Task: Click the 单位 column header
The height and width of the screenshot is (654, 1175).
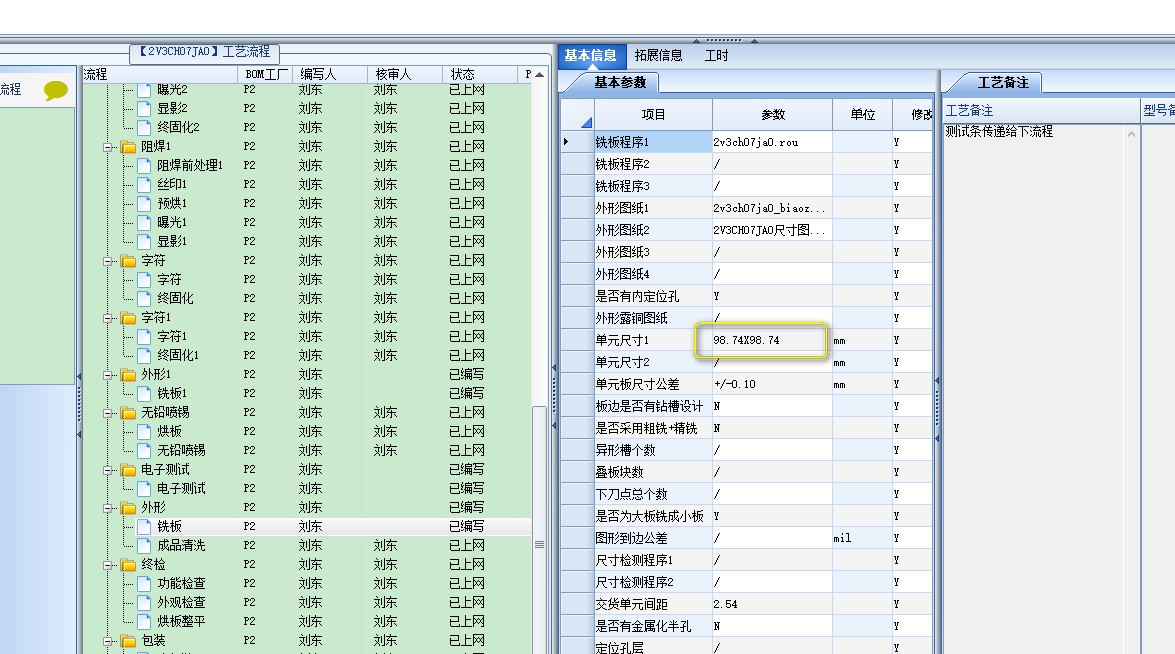Action: tap(863, 115)
